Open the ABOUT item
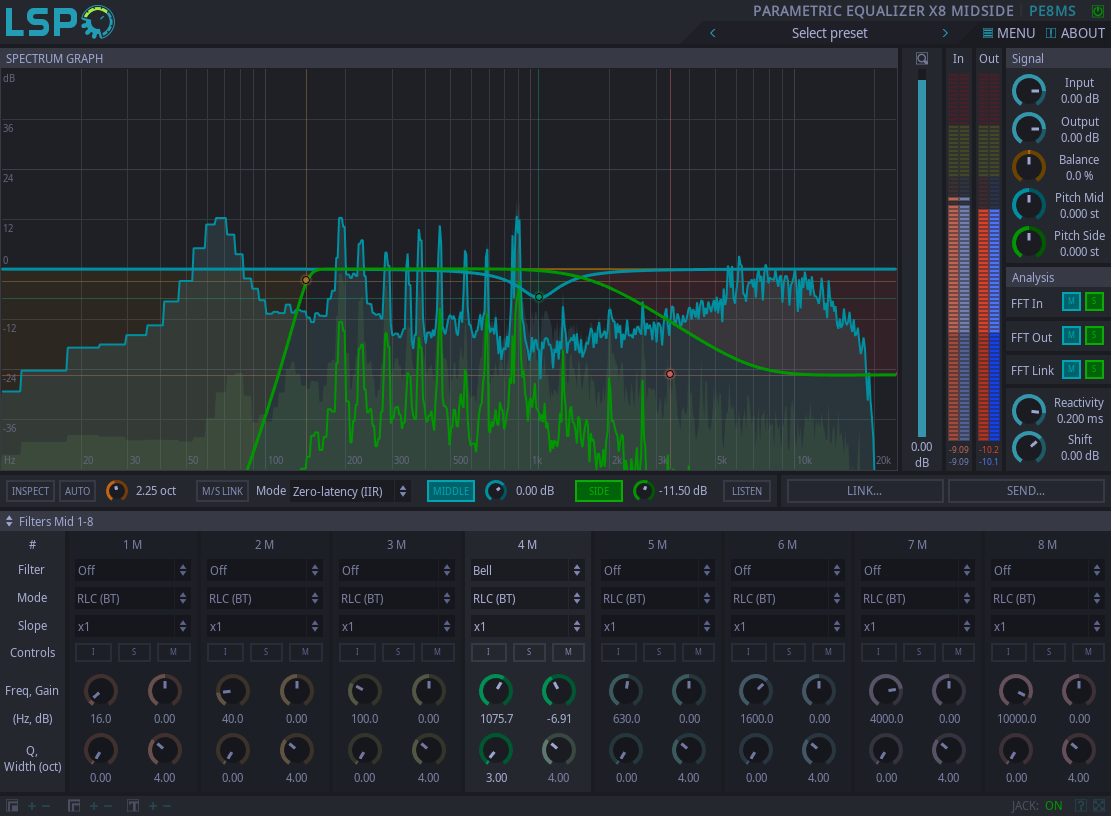The image size is (1111, 816). pos(1075,33)
